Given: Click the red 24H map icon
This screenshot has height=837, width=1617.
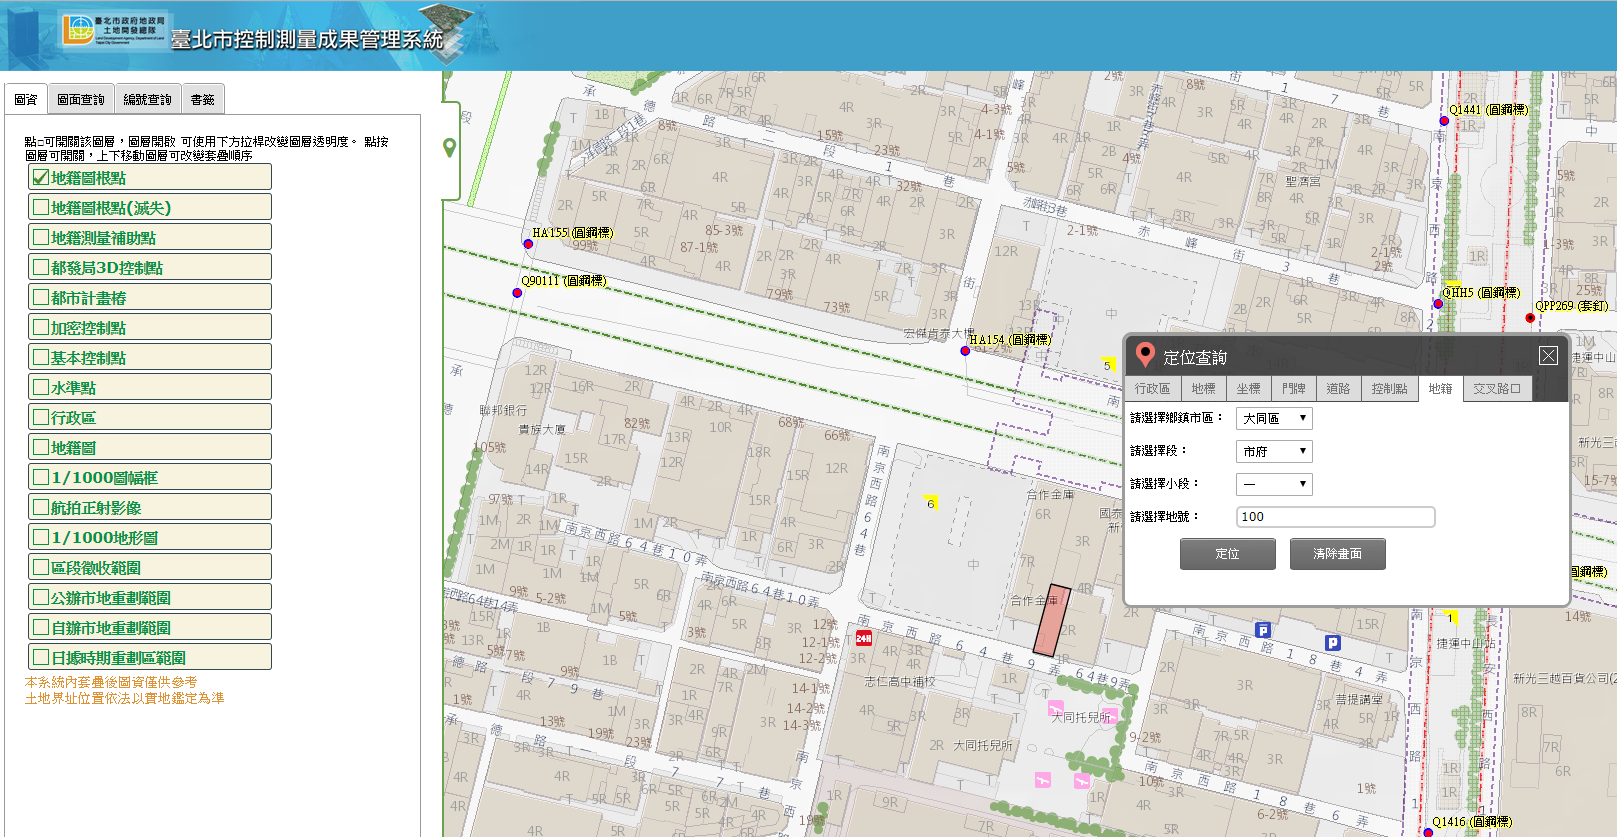Looking at the screenshot, I should click(x=864, y=638).
